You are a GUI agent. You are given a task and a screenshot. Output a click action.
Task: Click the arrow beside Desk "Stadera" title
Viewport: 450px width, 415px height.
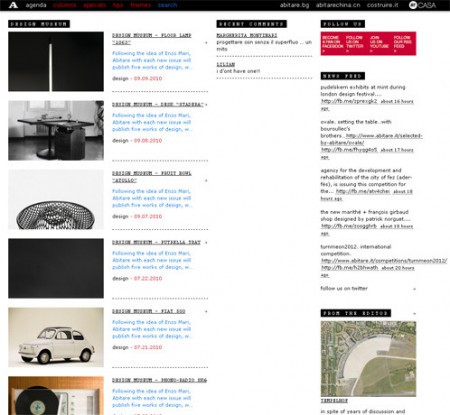click(206, 104)
